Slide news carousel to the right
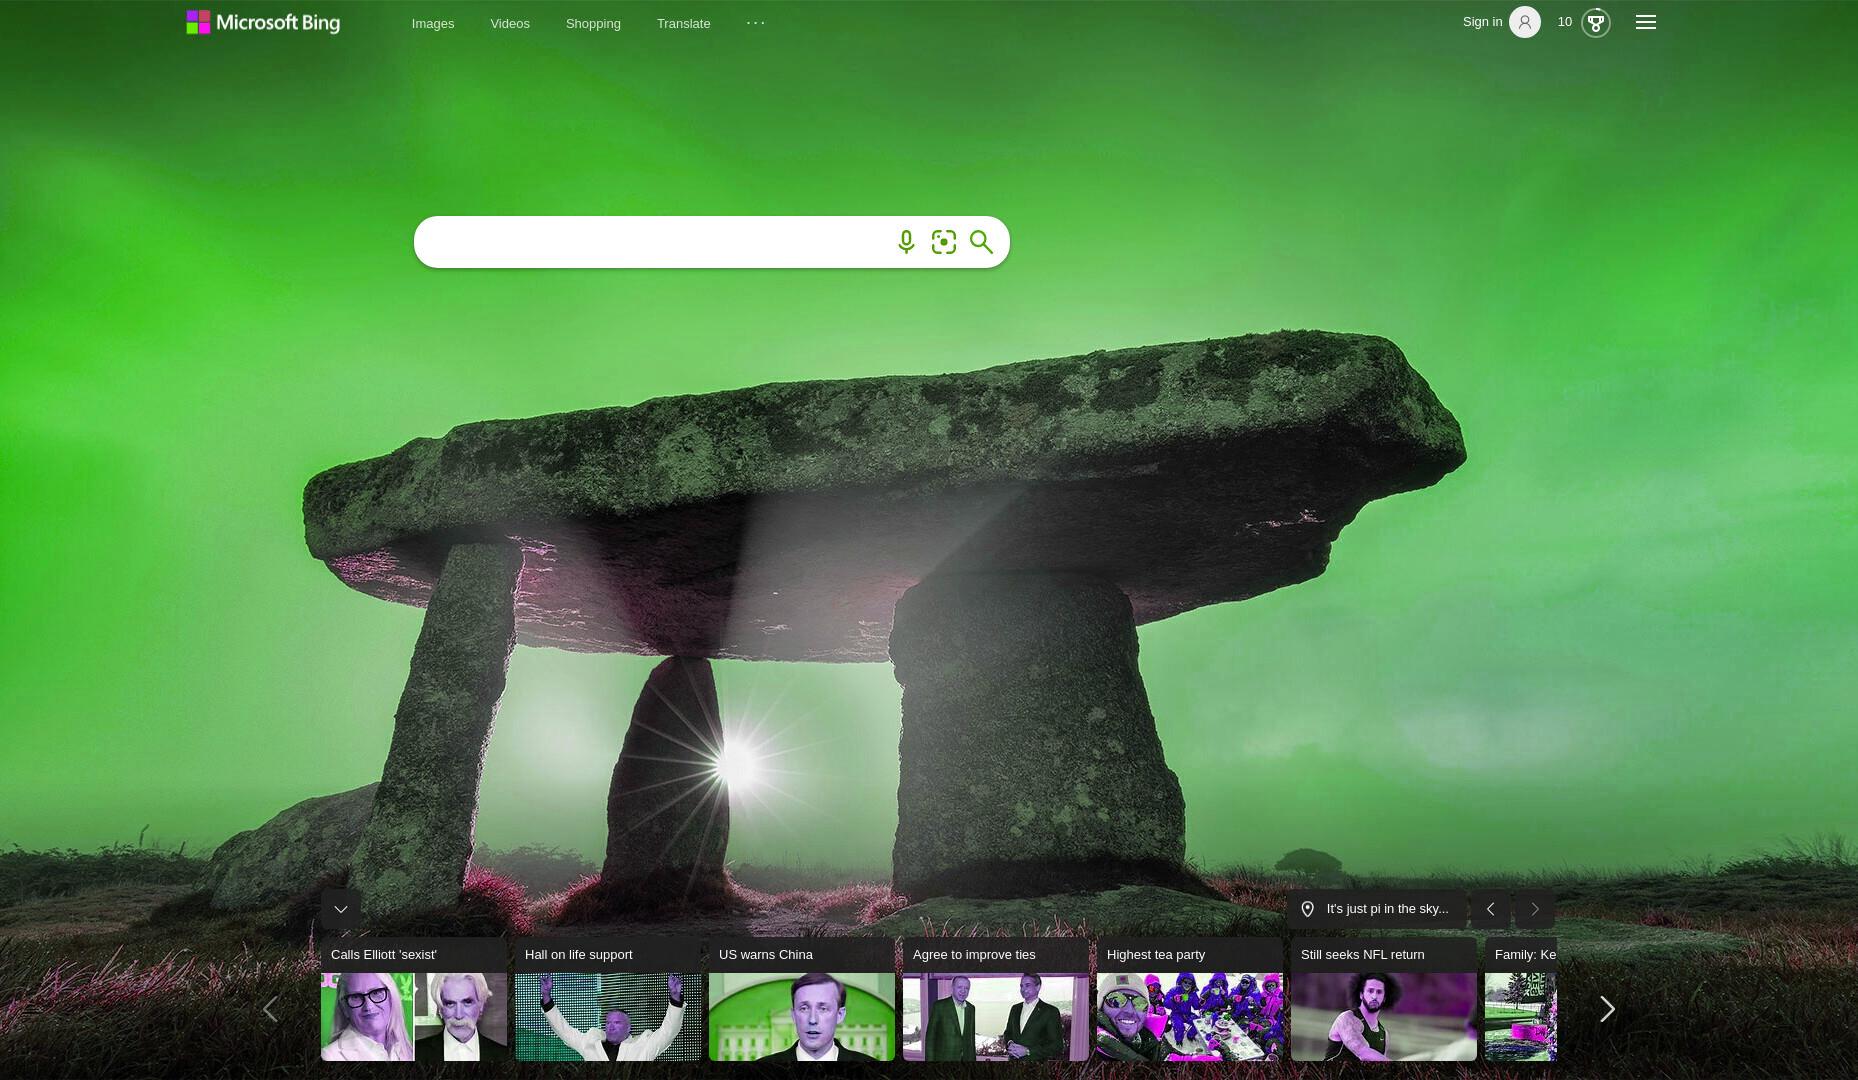1858x1080 pixels. (x=1607, y=1009)
